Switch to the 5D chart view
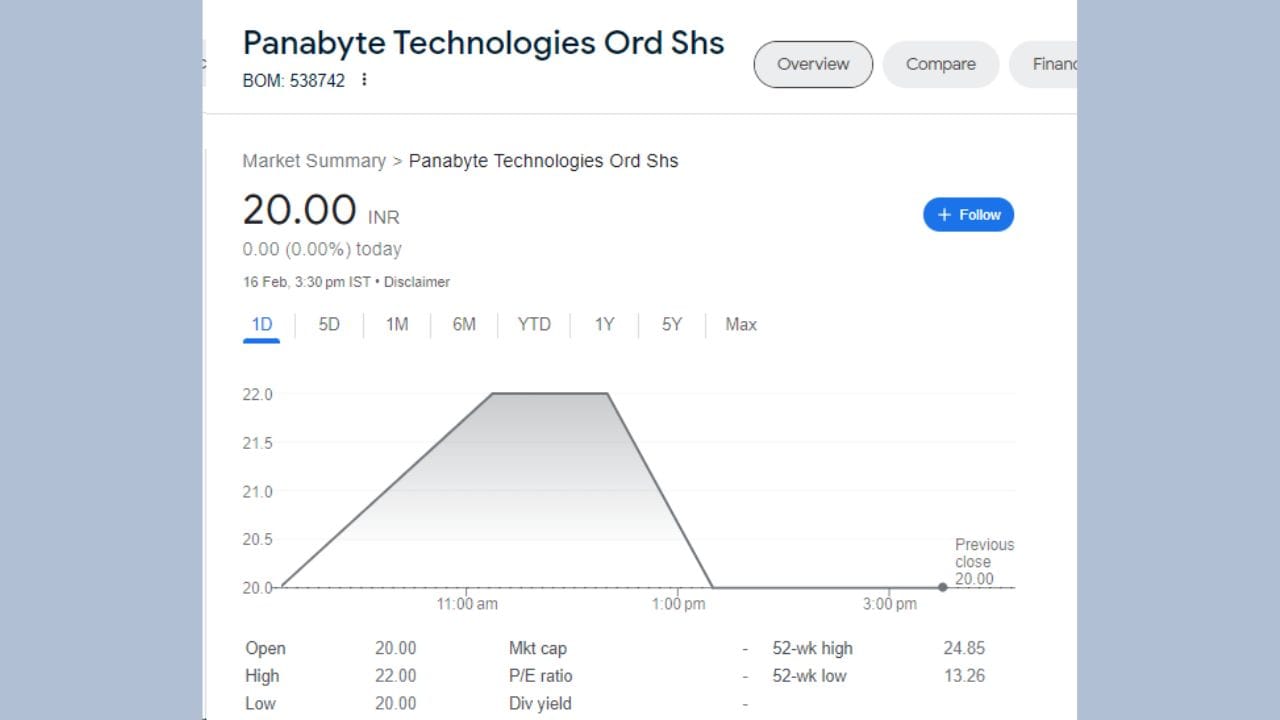 coord(328,324)
